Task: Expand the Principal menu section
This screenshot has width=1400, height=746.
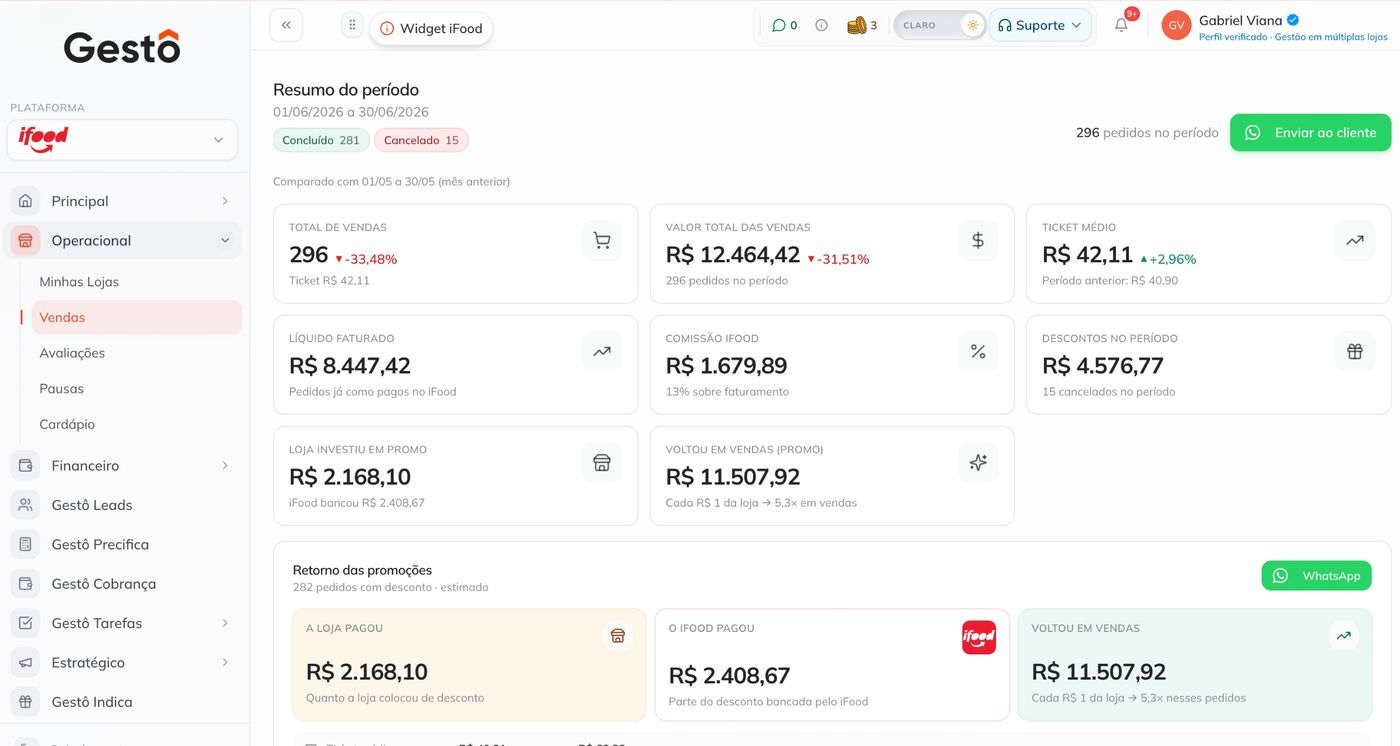Action: (122, 201)
